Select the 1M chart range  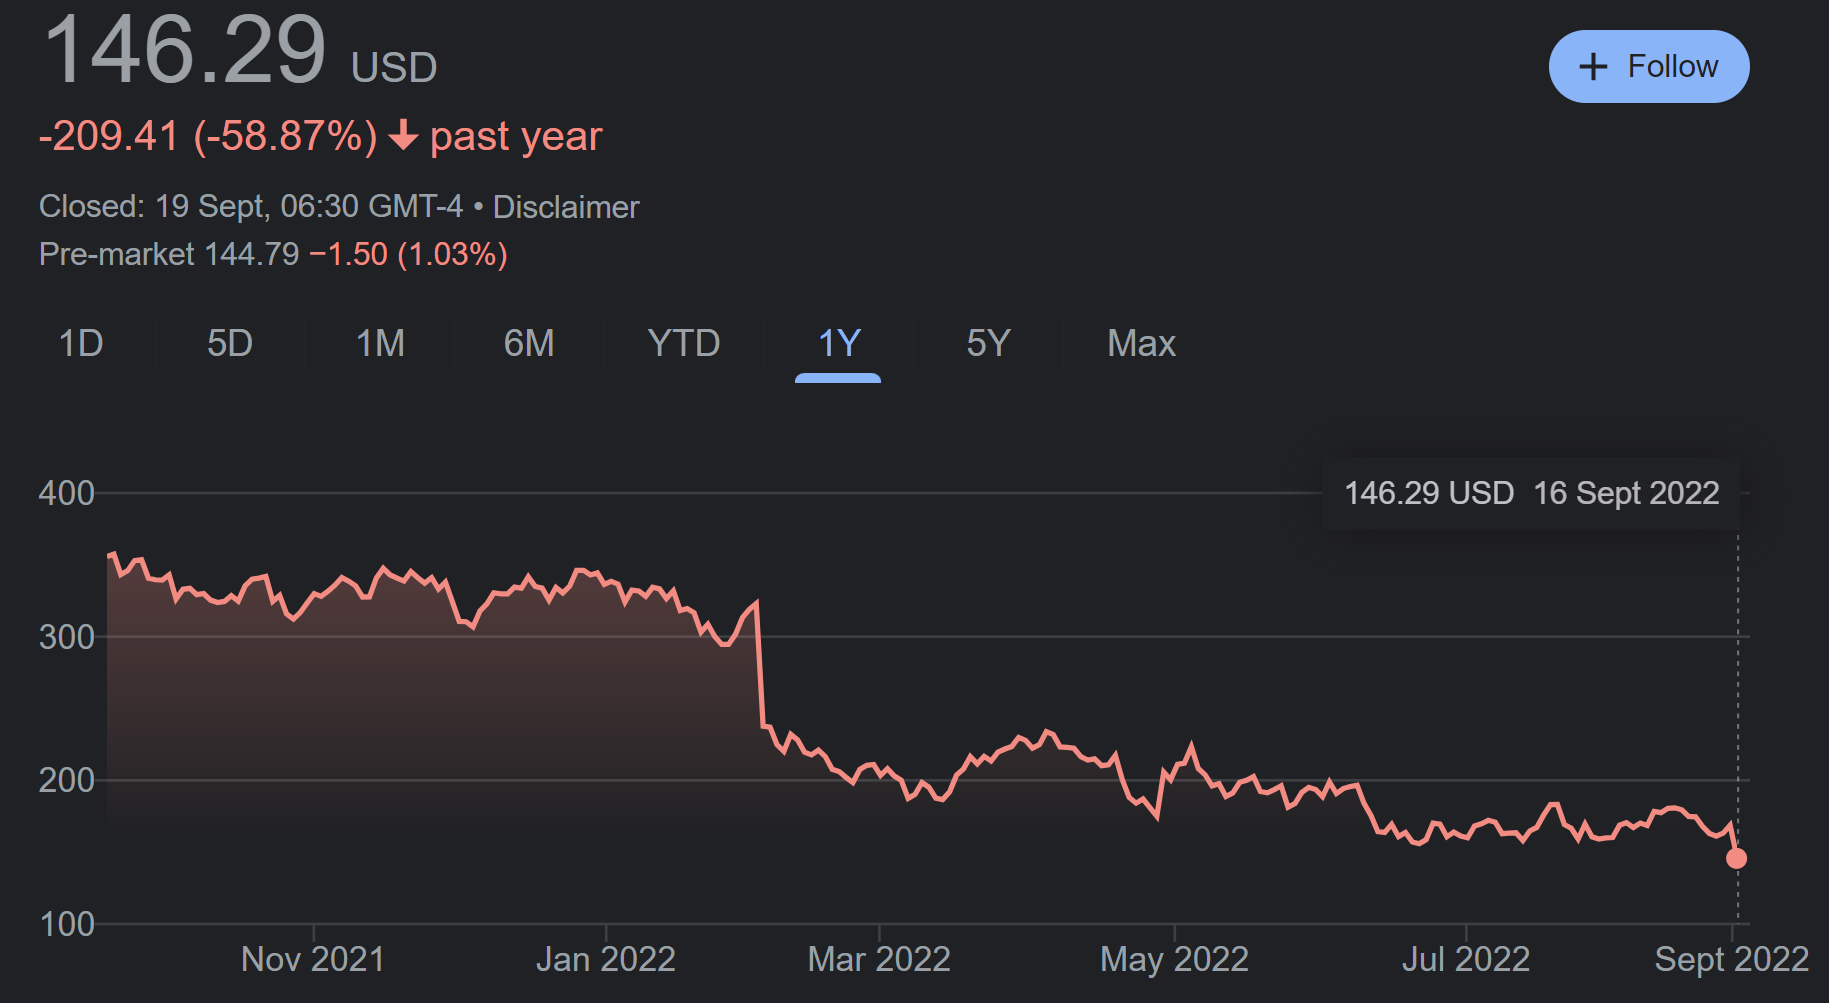[x=380, y=344]
